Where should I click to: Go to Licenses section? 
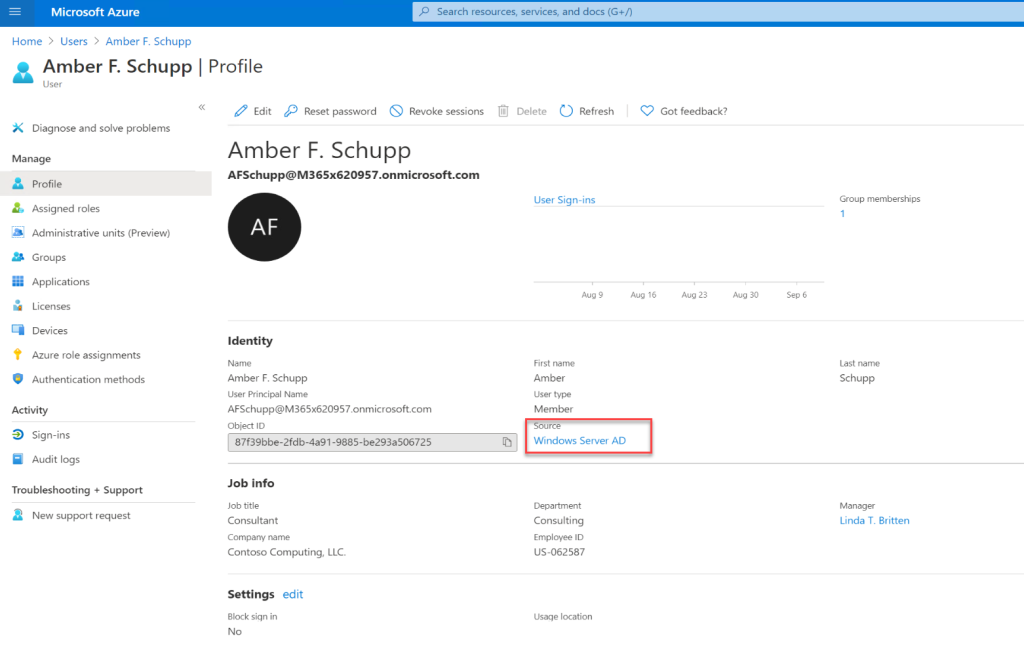click(51, 306)
